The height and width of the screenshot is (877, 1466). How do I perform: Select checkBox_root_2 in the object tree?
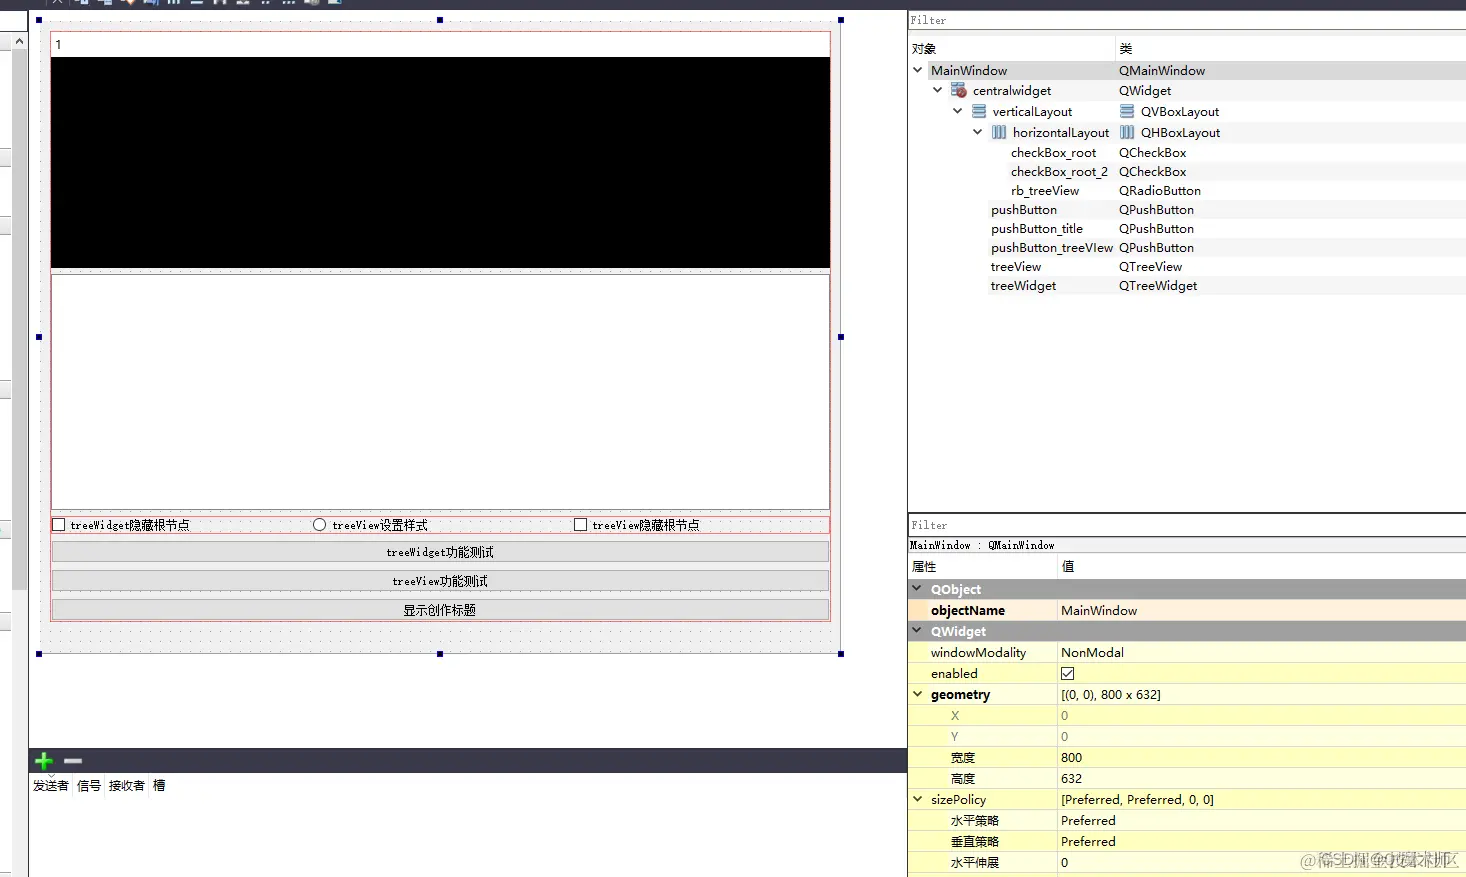[x=1059, y=171]
